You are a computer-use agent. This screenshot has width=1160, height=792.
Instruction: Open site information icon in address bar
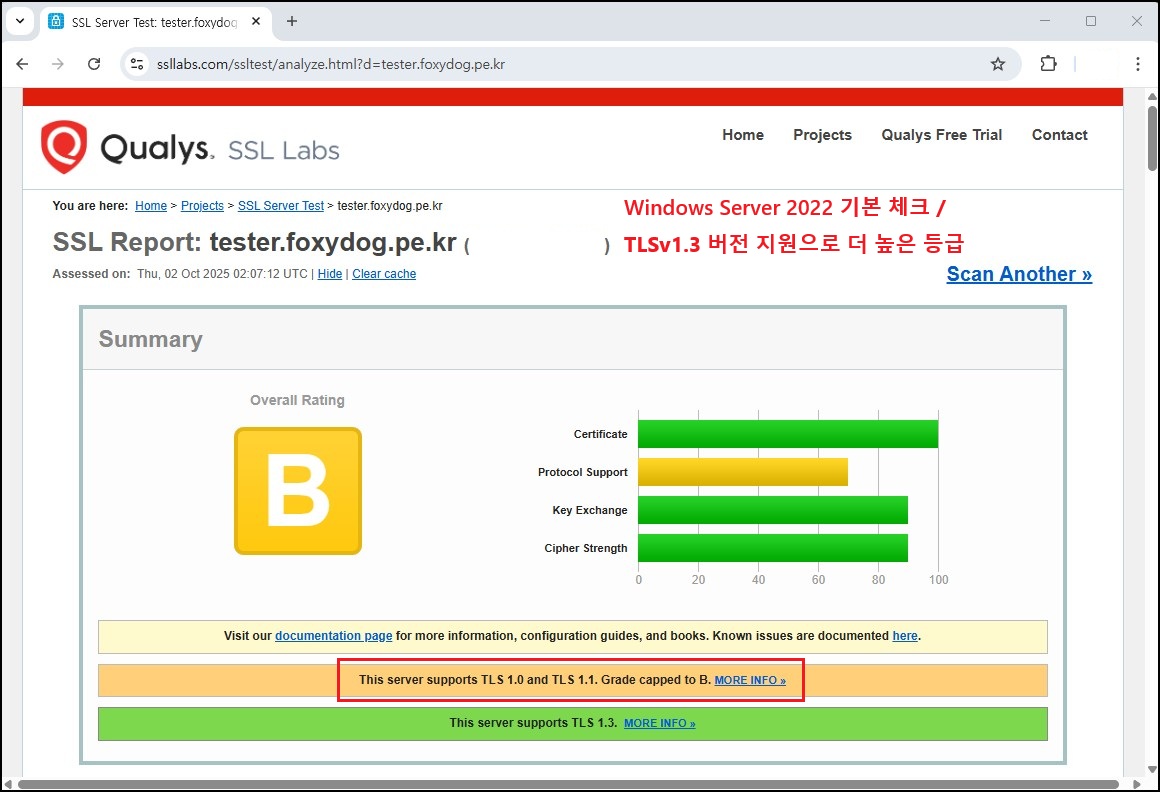(x=137, y=64)
